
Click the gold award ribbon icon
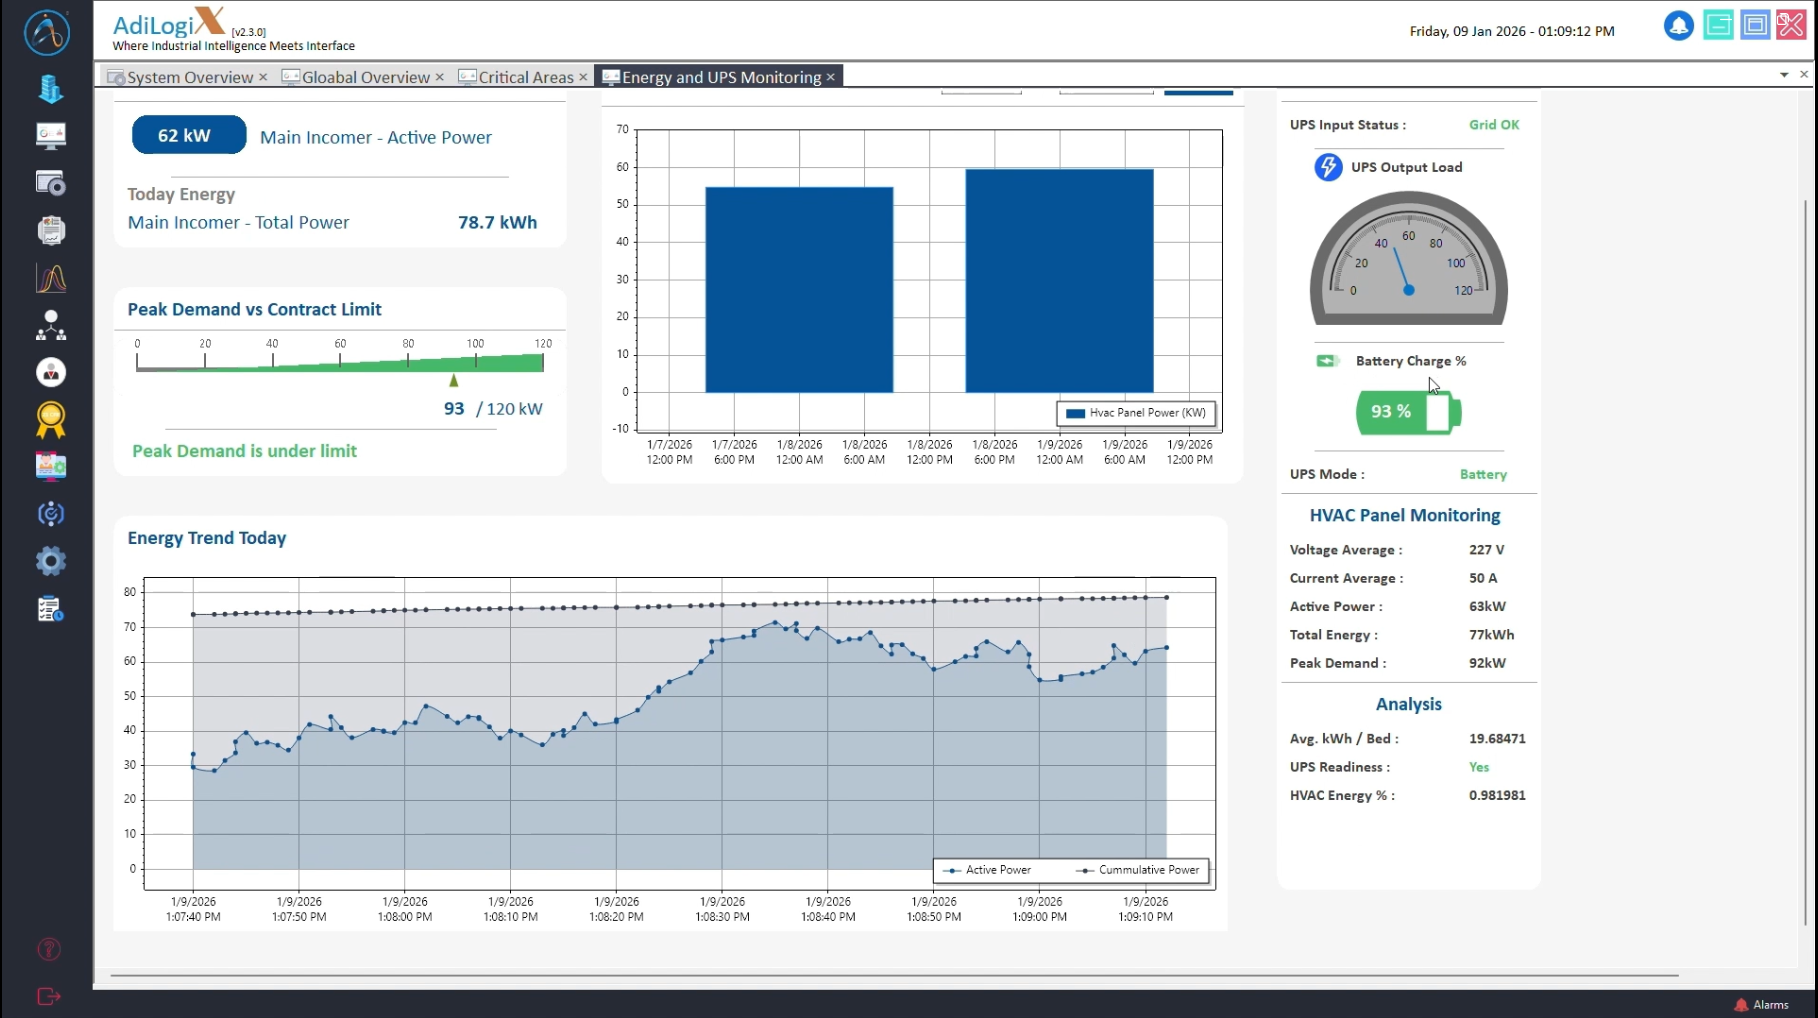50,420
